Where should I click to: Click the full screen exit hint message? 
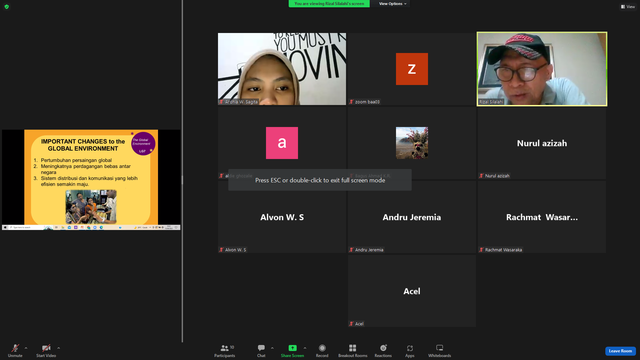point(320,180)
